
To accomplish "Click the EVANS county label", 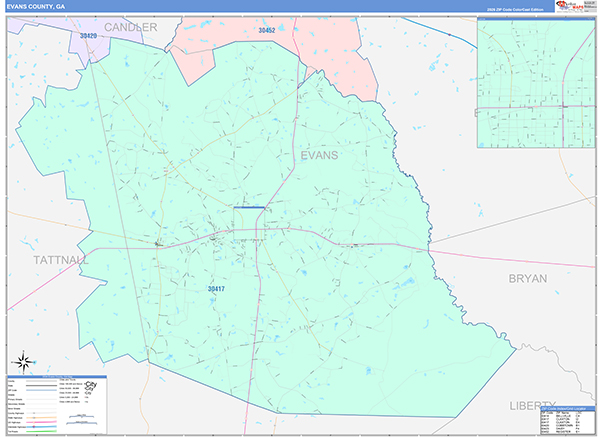I will pyautogui.click(x=319, y=155).
